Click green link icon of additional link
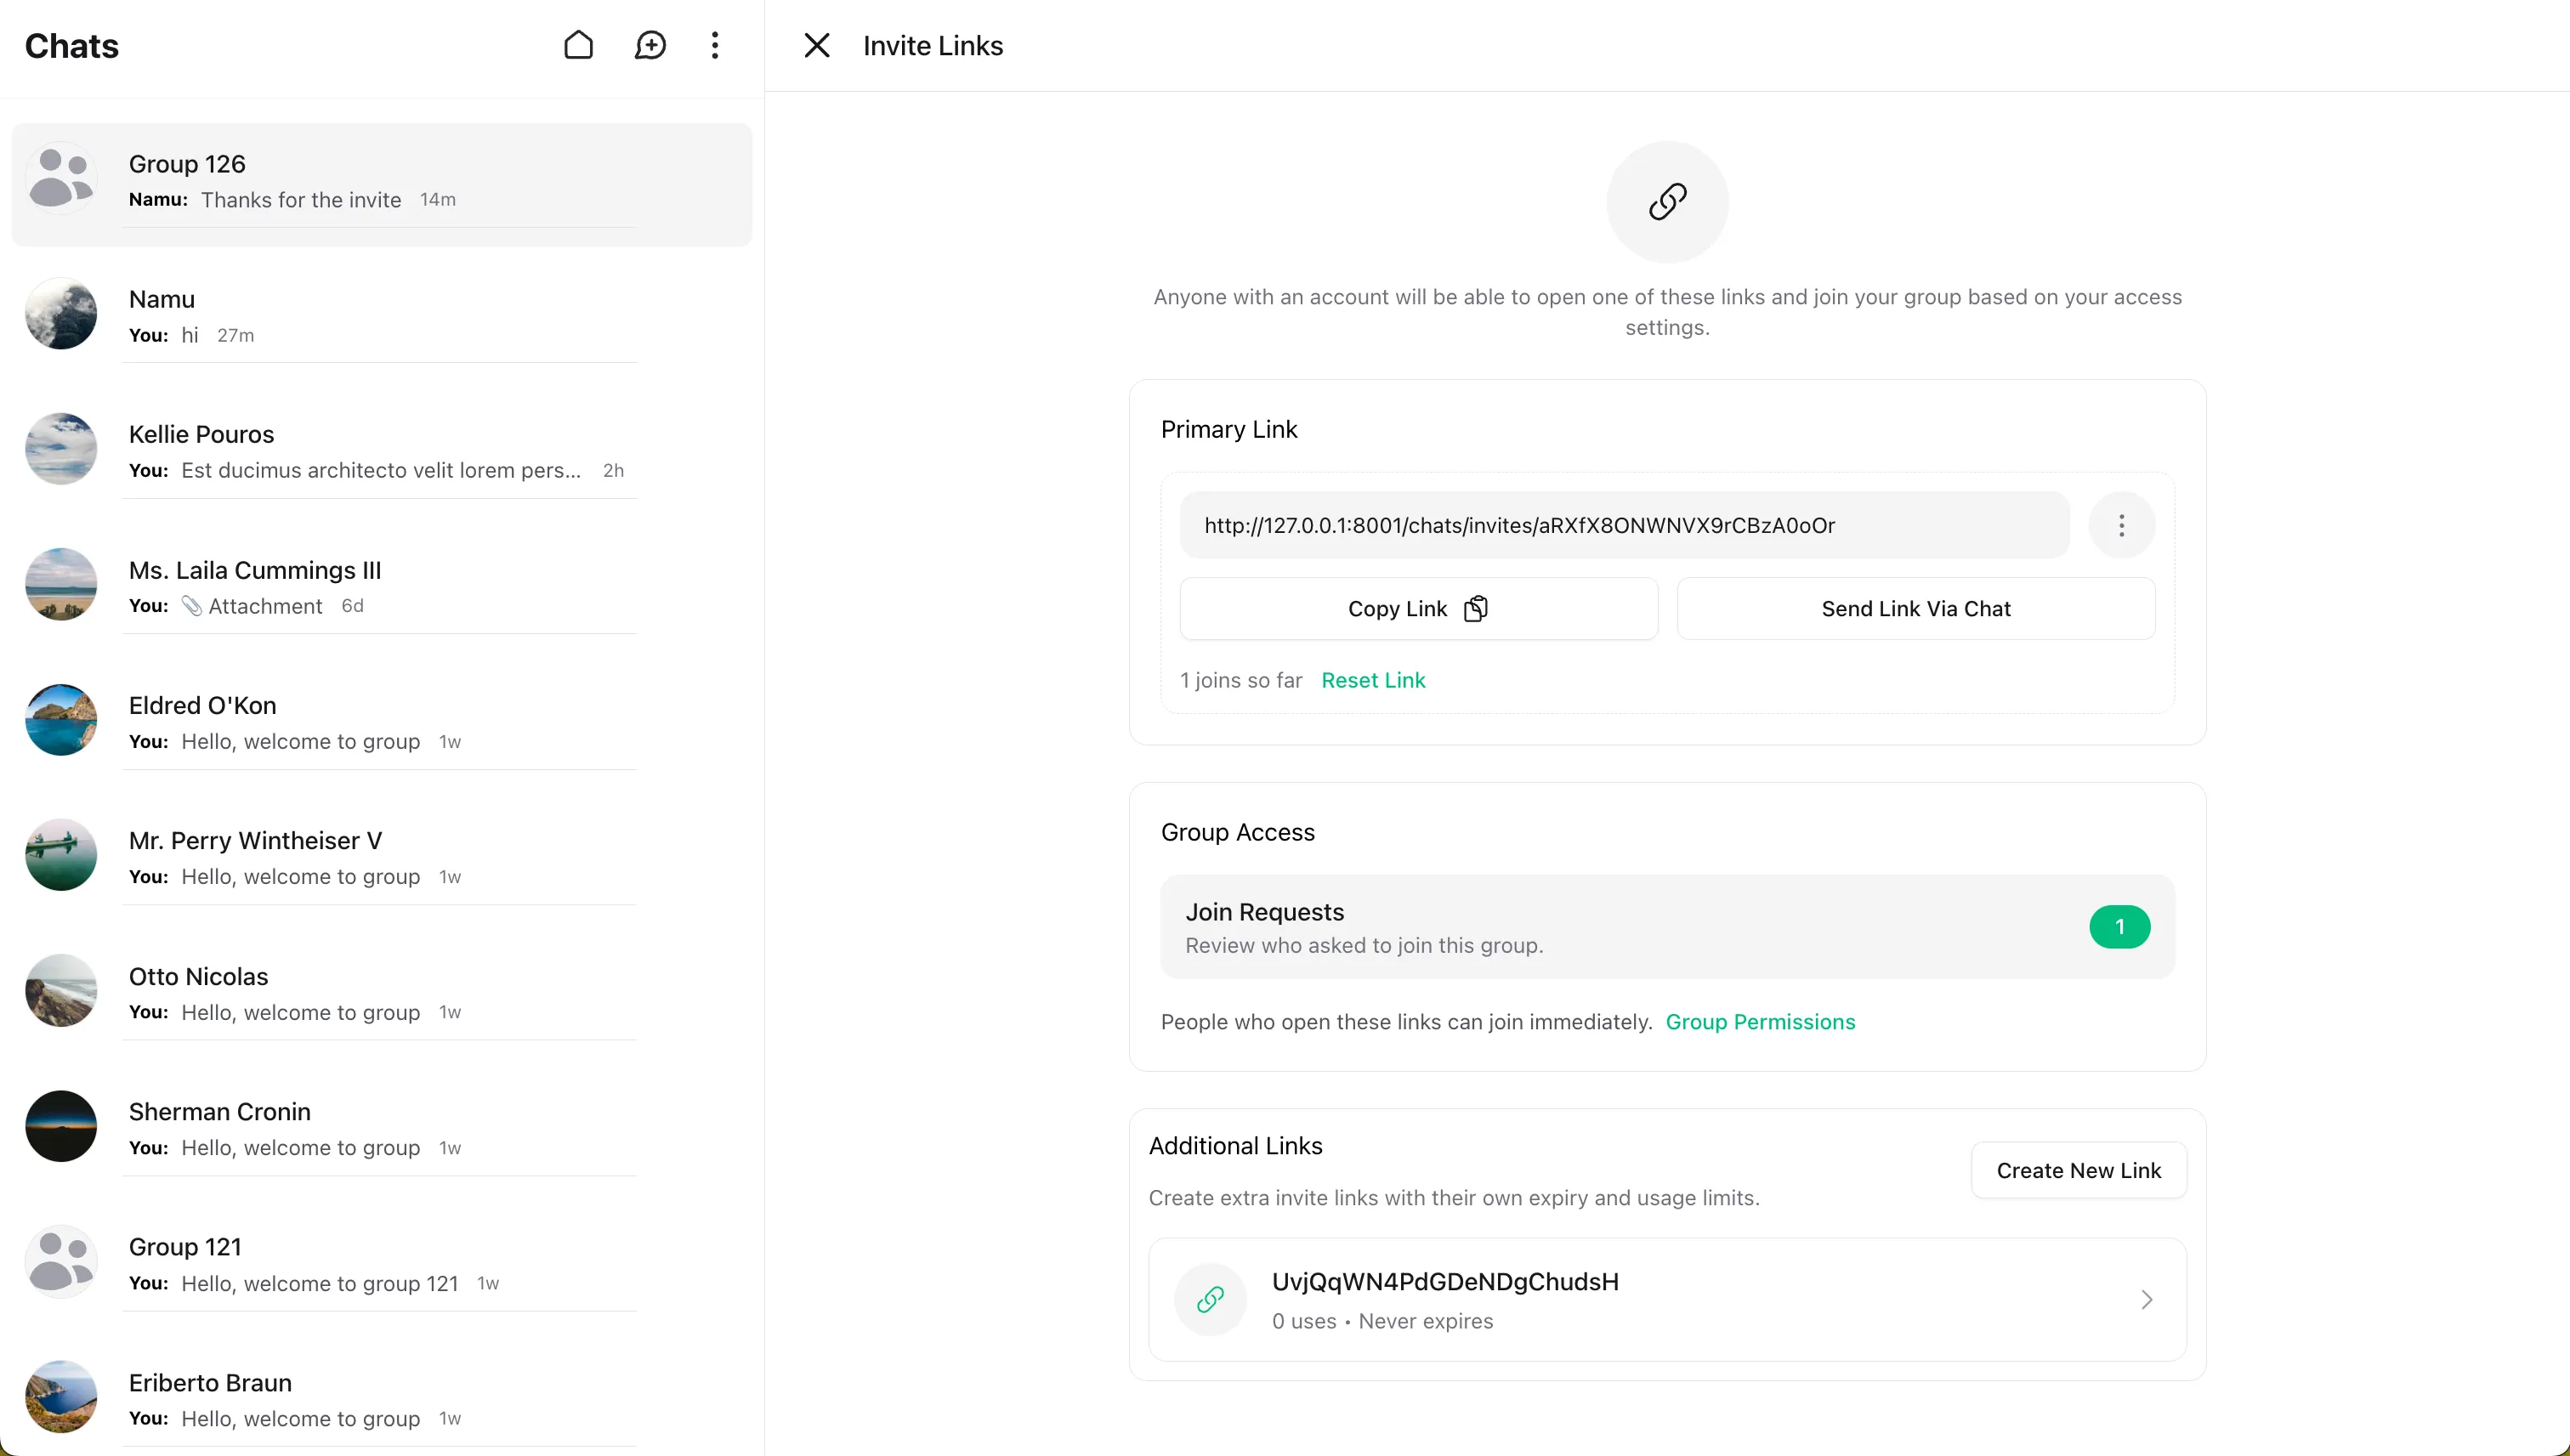The height and width of the screenshot is (1456, 2570). tap(1210, 1299)
